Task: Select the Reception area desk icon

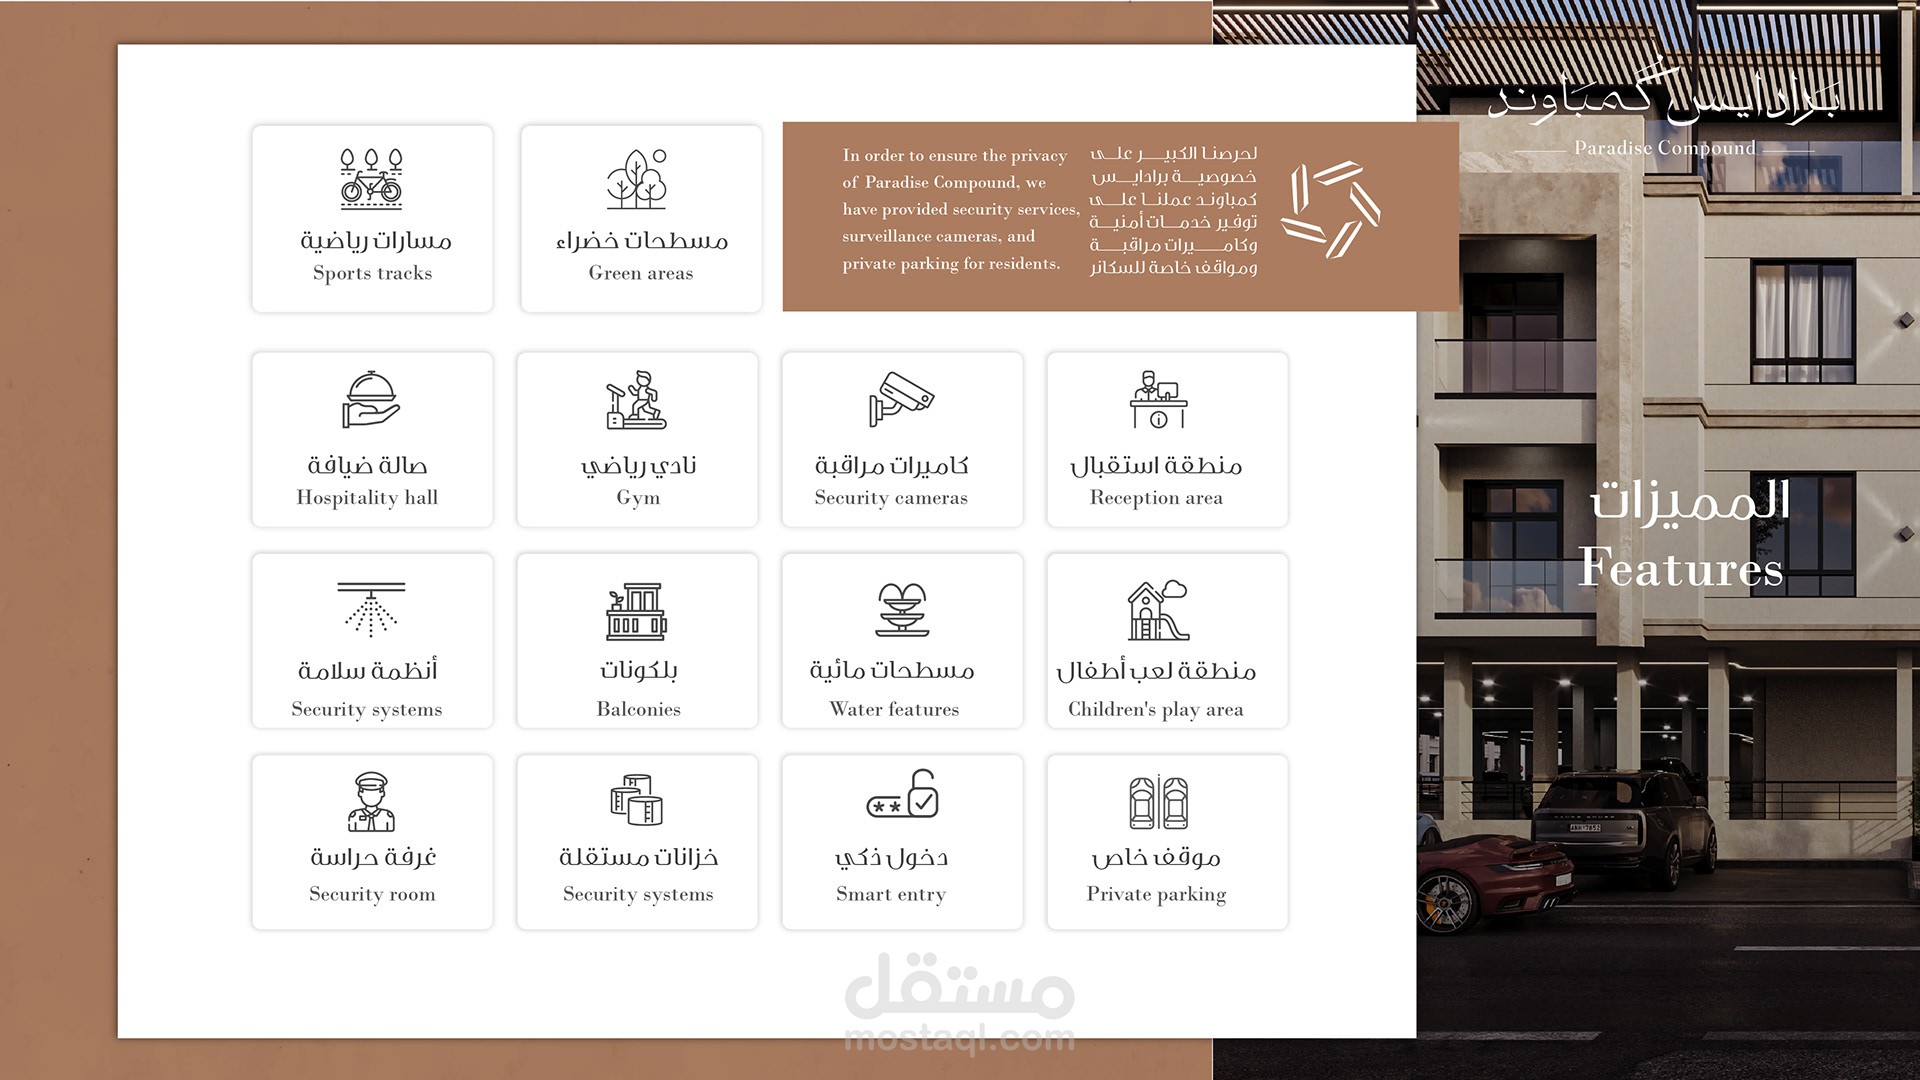Action: (1158, 400)
